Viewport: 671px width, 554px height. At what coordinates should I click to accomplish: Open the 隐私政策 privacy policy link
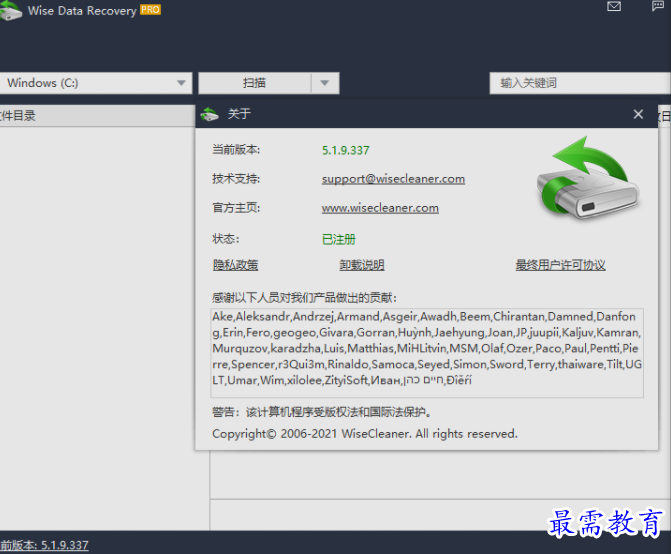[x=235, y=265]
